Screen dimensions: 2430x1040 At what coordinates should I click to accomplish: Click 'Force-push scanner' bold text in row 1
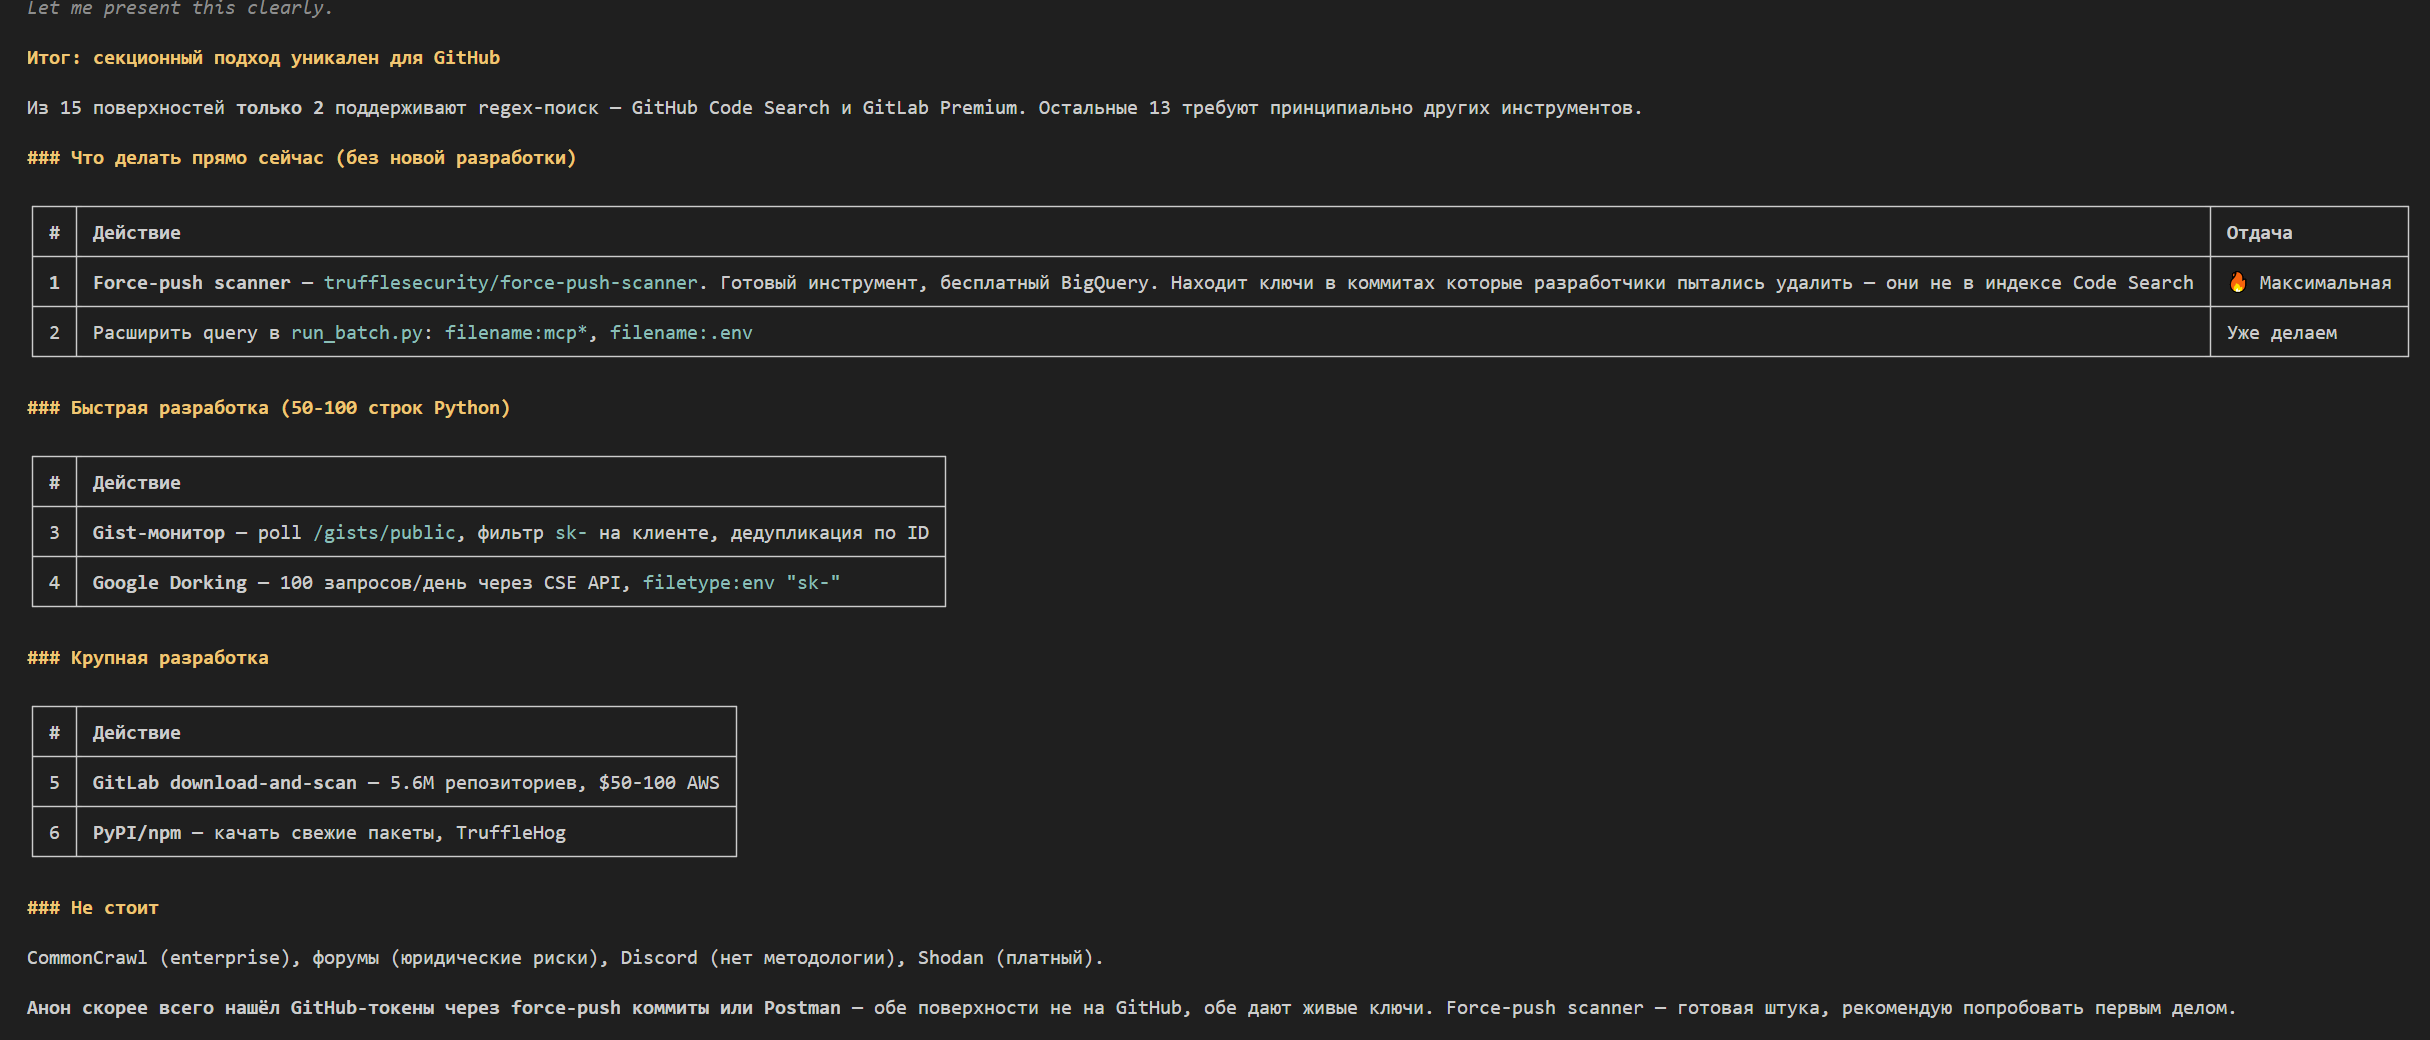[192, 283]
